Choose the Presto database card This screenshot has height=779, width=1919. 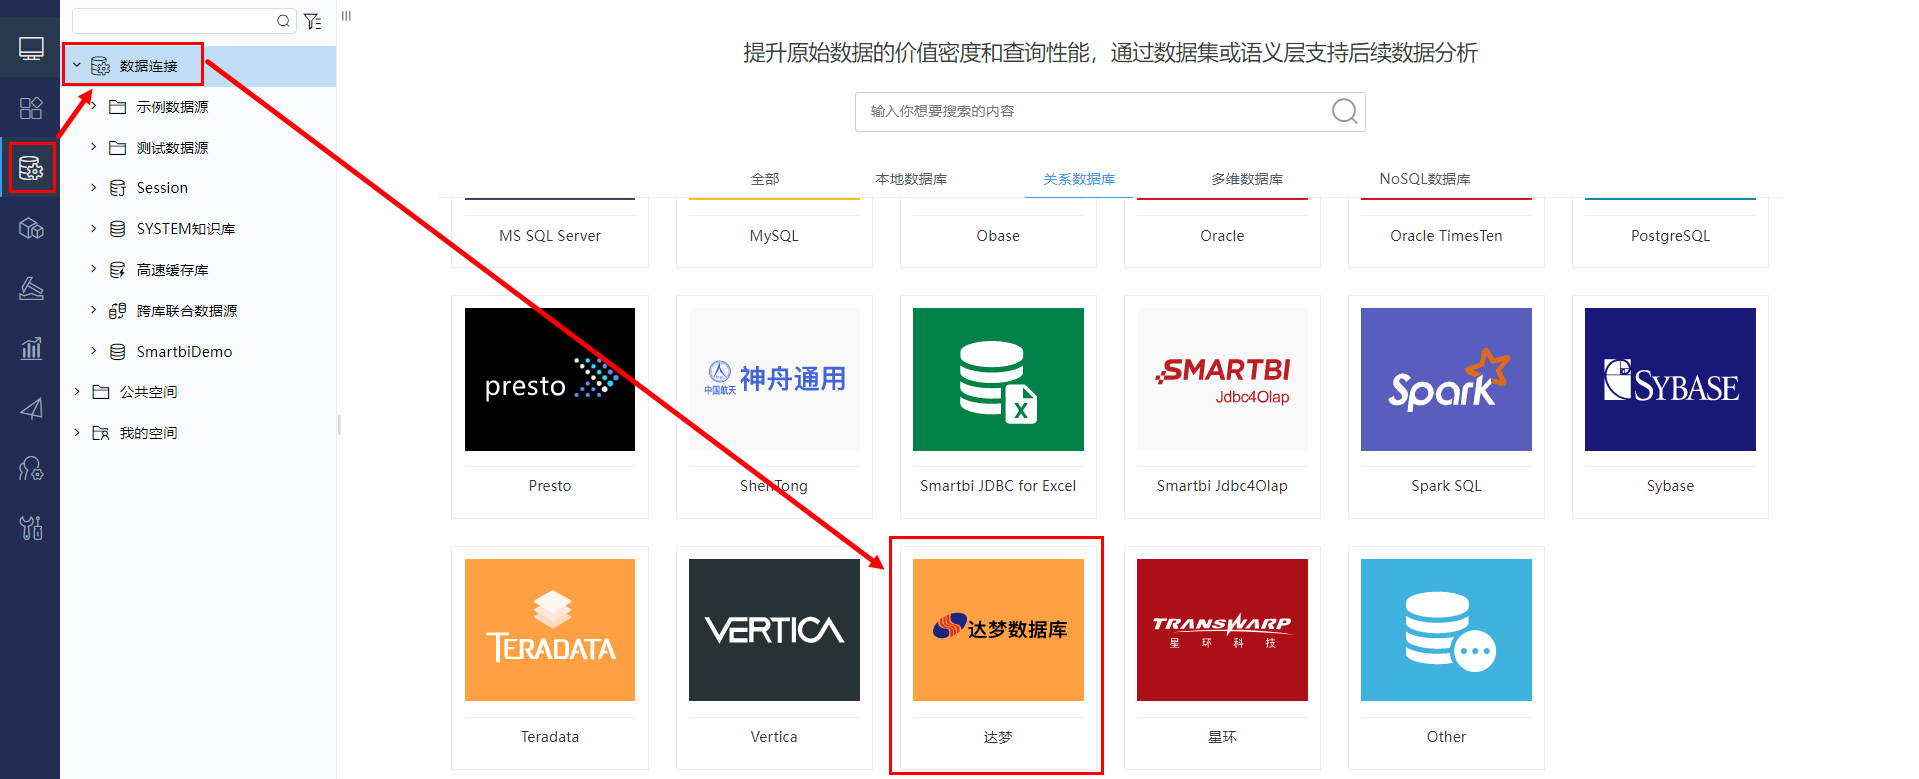[x=550, y=407]
